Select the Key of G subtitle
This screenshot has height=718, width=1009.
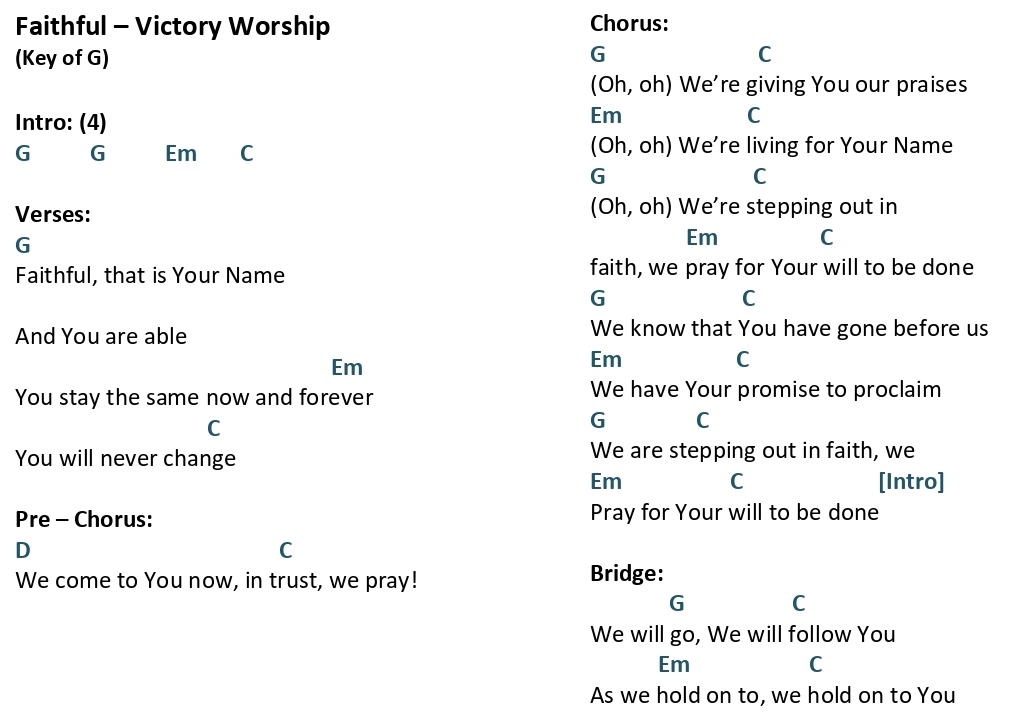pyautogui.click(x=62, y=58)
